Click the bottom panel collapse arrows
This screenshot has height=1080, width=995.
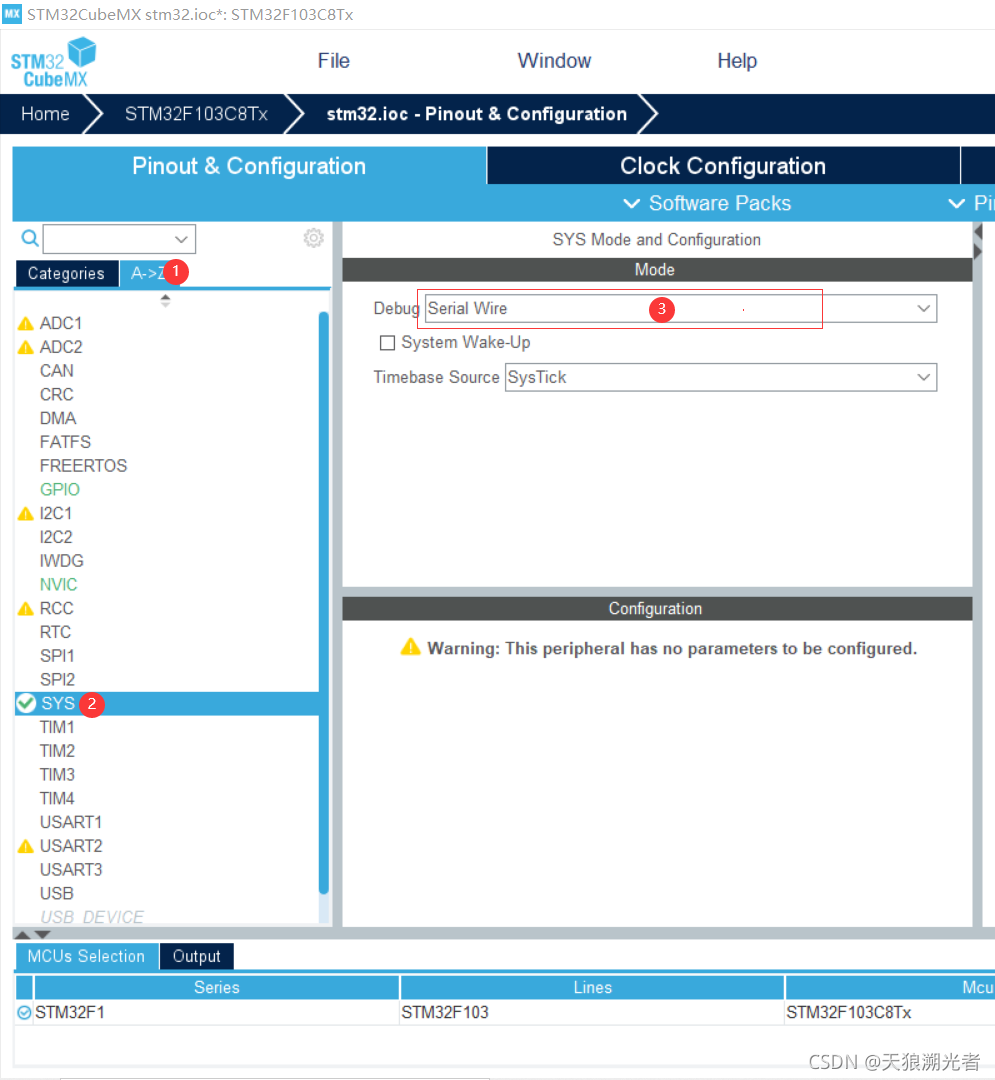coord(32,935)
